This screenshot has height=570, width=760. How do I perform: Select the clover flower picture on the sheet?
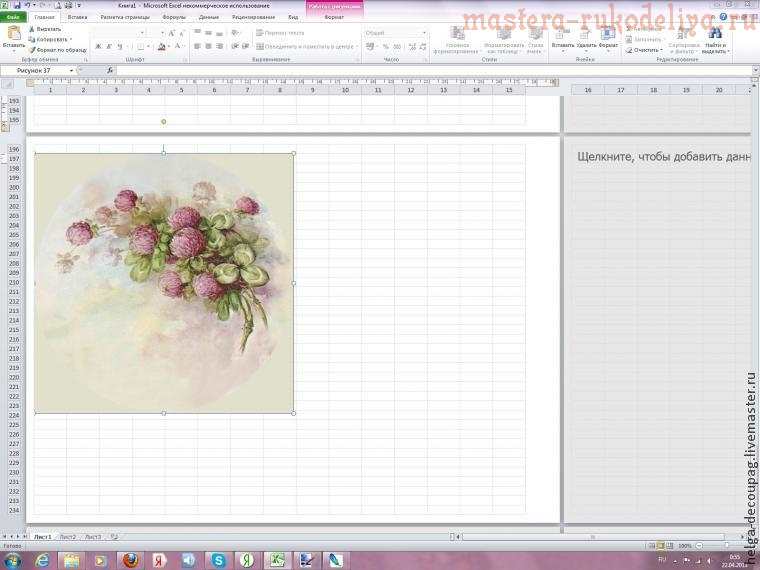coord(164,283)
